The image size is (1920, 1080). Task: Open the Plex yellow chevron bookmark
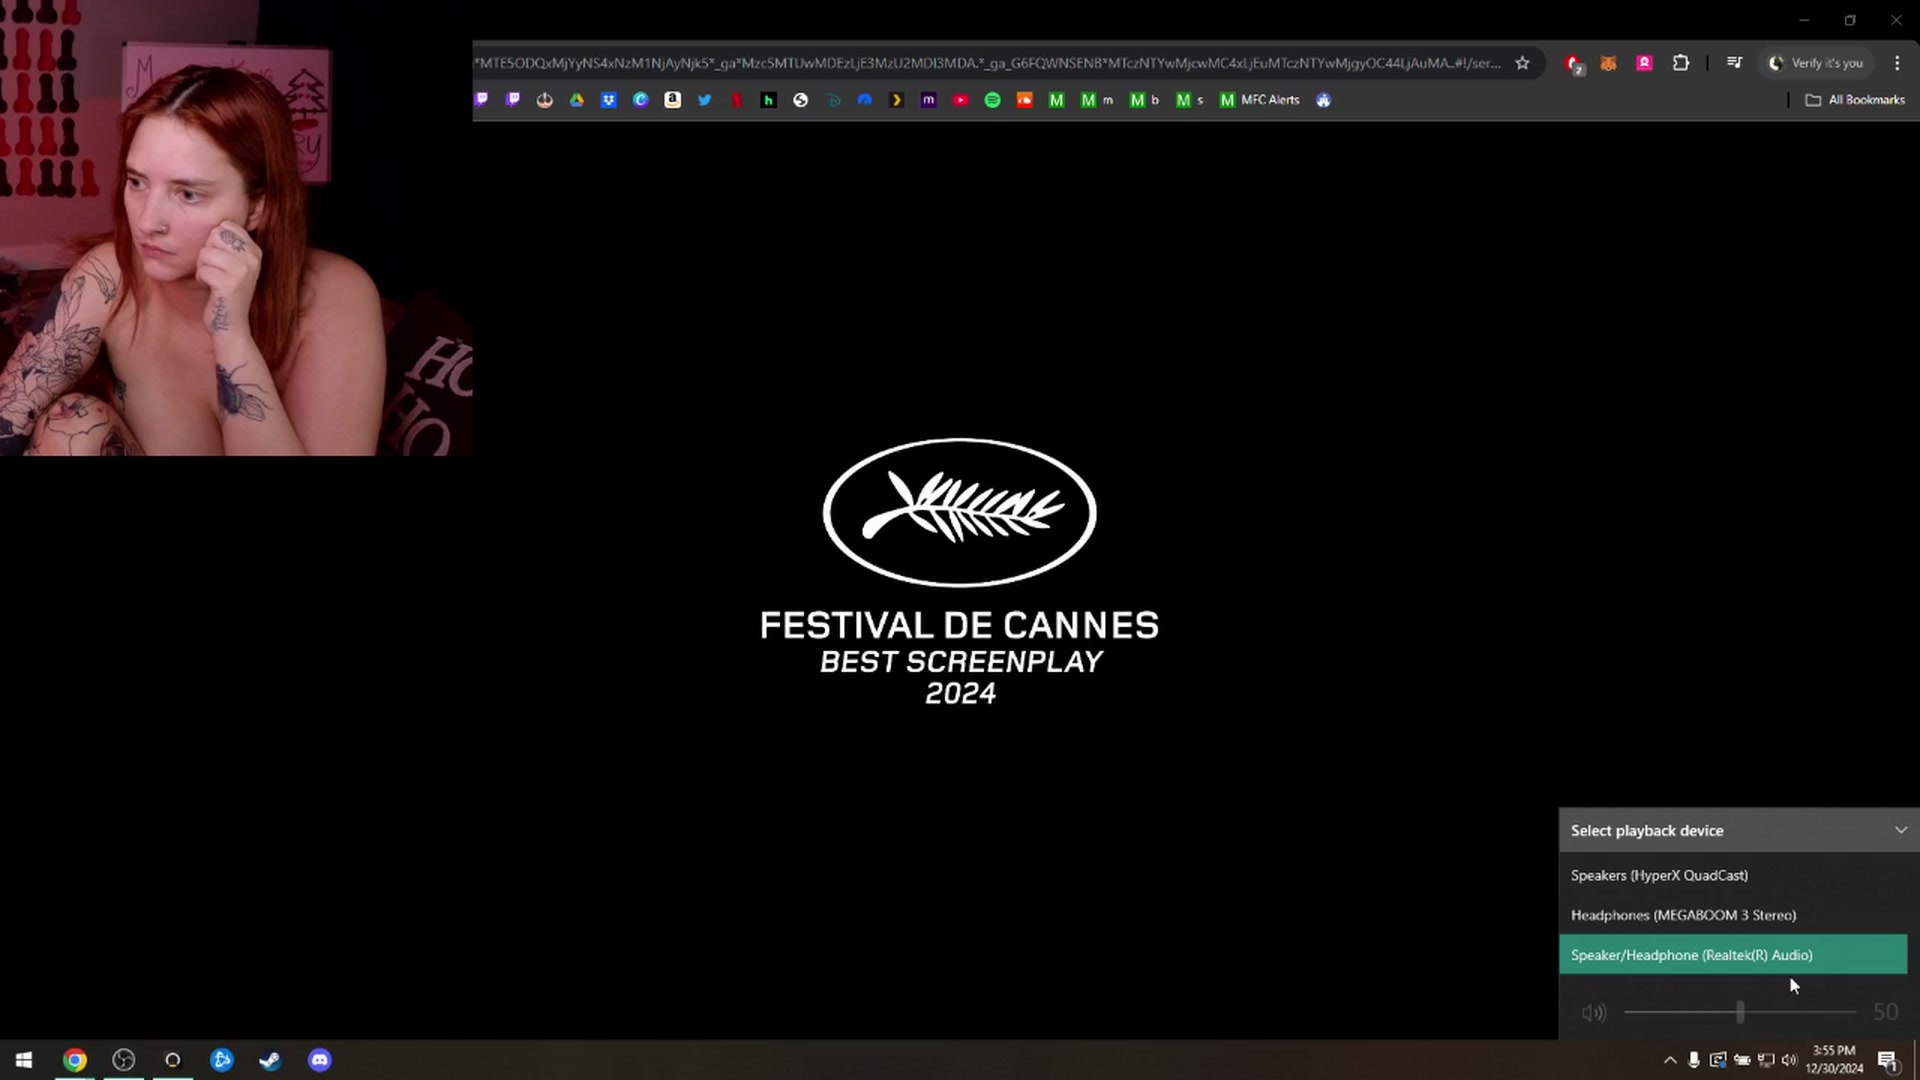tap(897, 100)
